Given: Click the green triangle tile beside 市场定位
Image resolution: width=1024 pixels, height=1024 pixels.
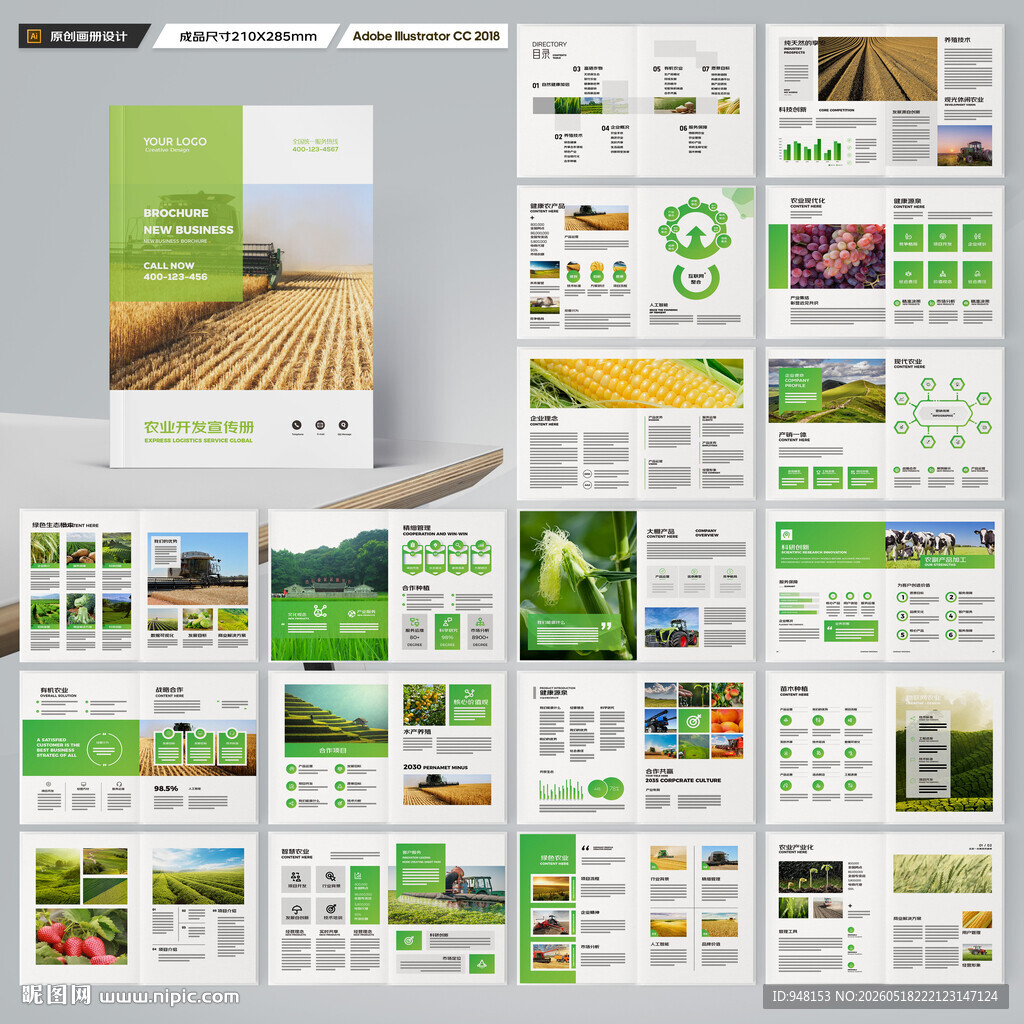Looking at the screenshot, I should point(482,964).
